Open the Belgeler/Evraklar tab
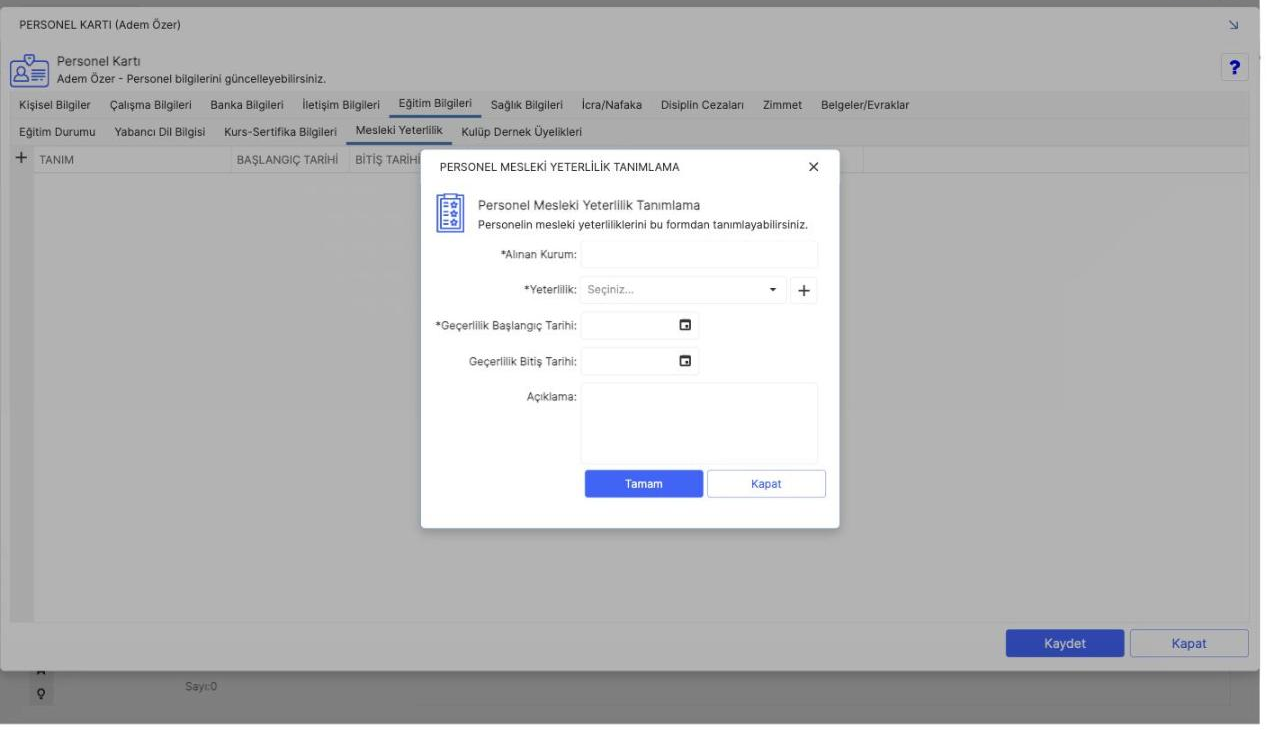1271x735 pixels. 864,105
